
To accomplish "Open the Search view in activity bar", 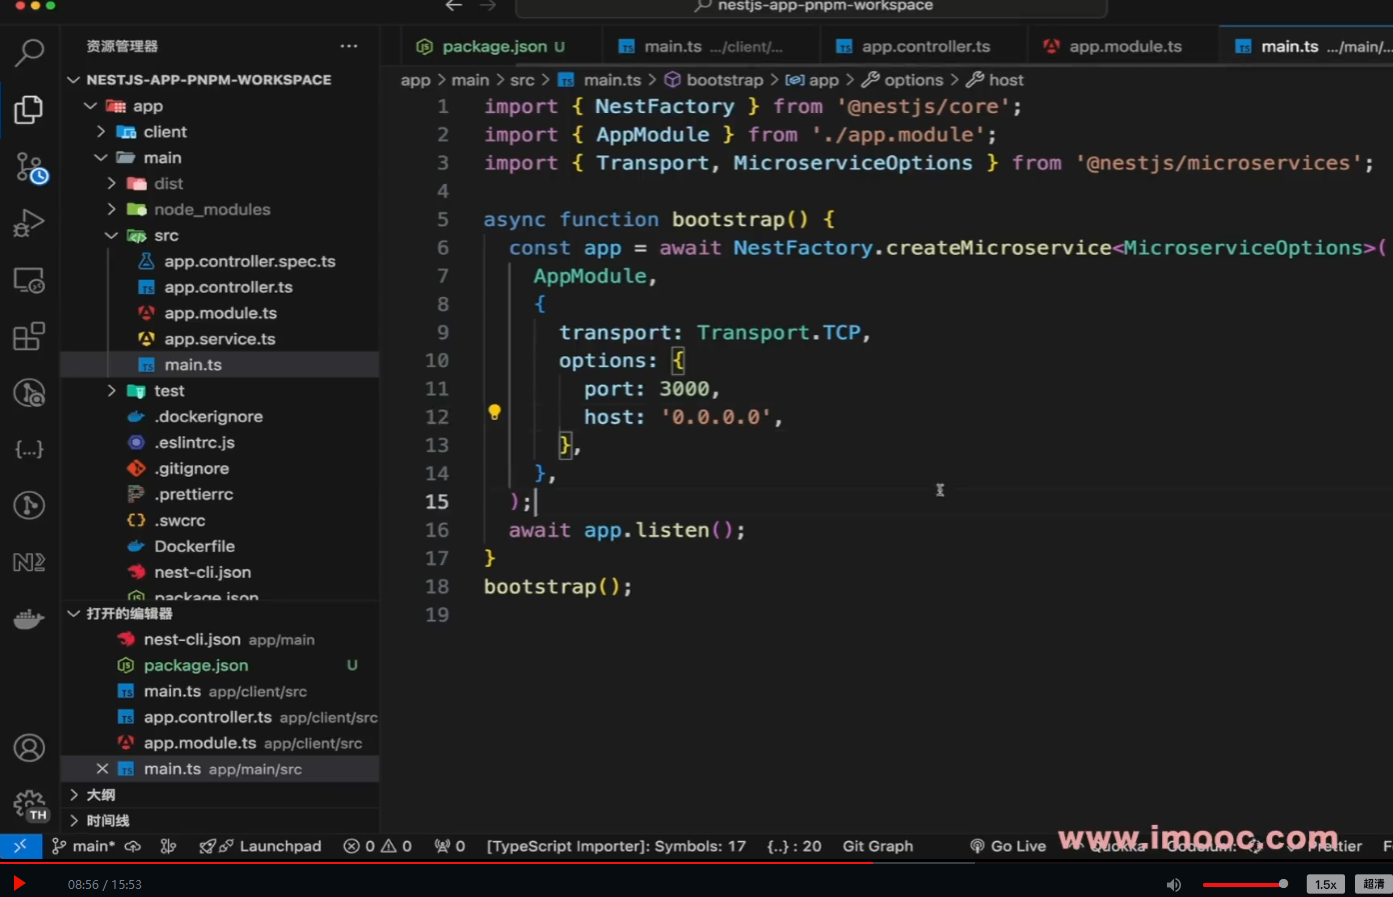I will click(29, 51).
